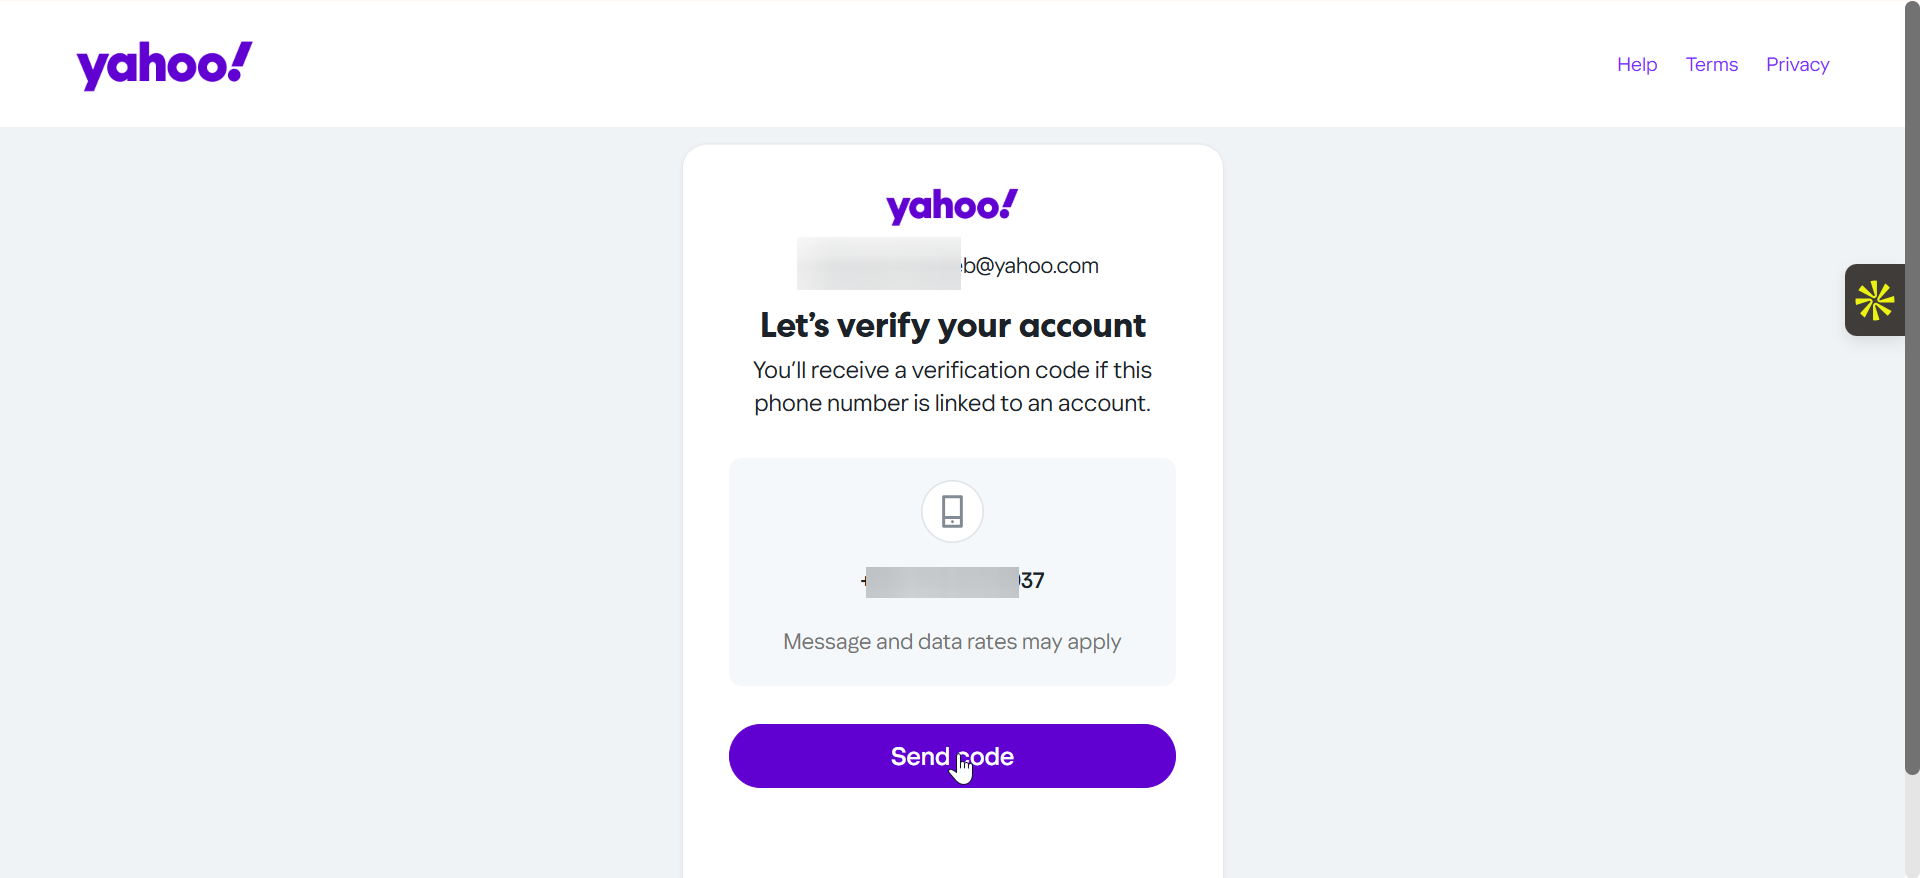Open the Privacy link

(x=1797, y=65)
